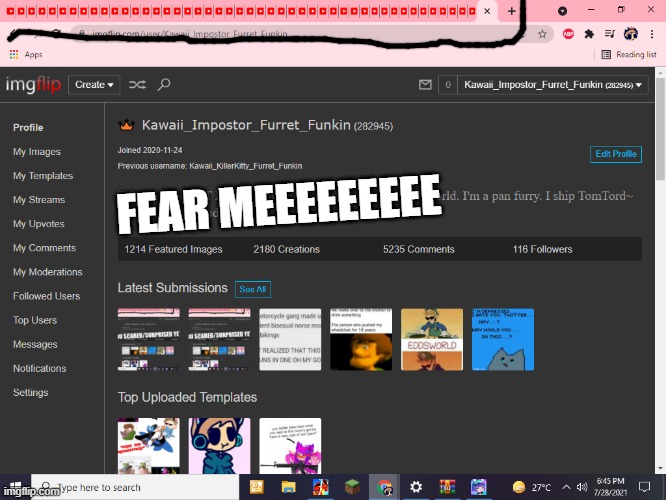
Task: Click the 1214 Featured Images stat
Action: pyautogui.click(x=173, y=249)
